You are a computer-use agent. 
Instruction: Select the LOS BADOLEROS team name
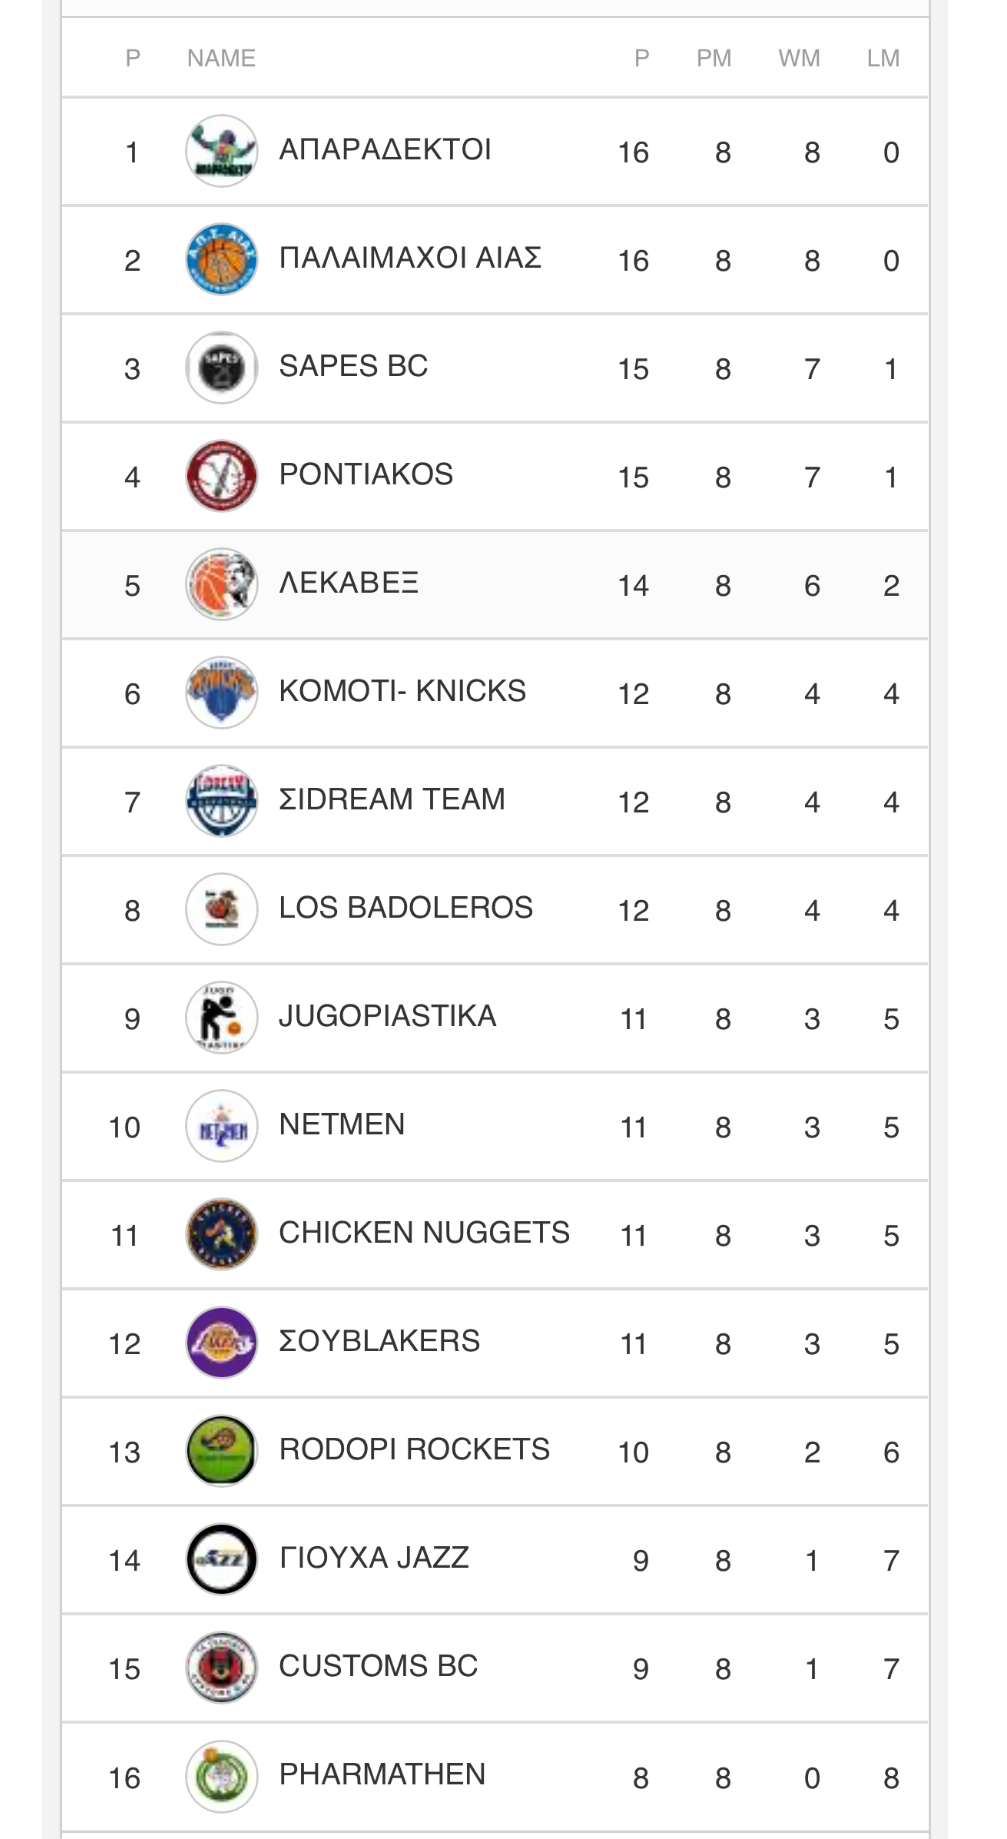(405, 908)
